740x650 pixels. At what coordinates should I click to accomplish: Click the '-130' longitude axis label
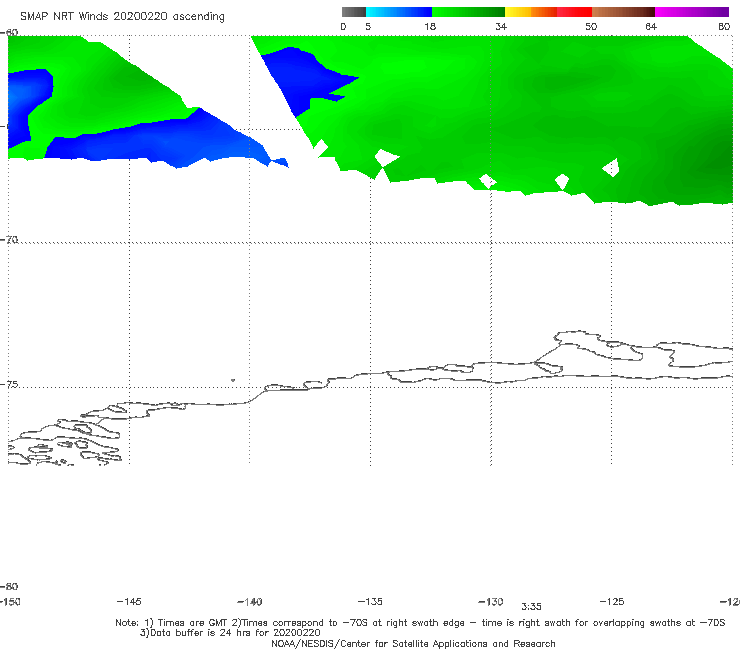click(491, 602)
